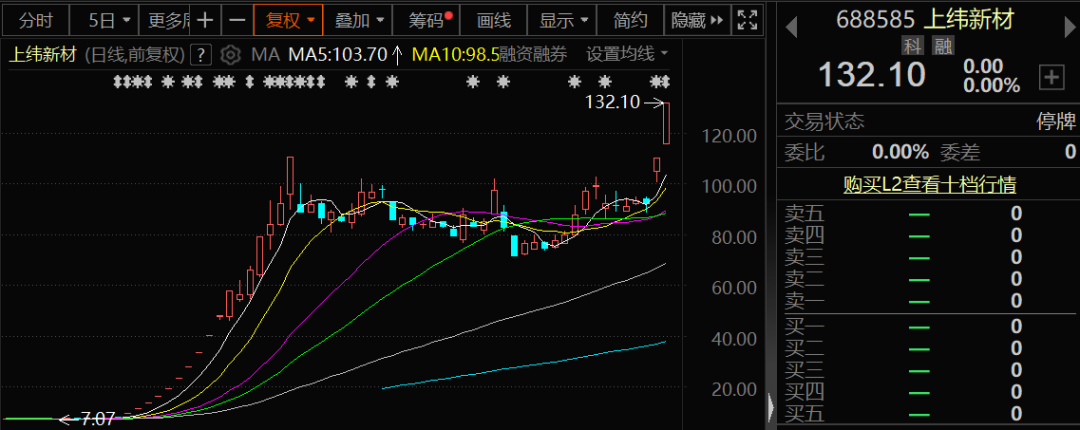This screenshot has width=1080, height=430.
Task: Switch to the 分时 intraday tab
Action: point(35,19)
